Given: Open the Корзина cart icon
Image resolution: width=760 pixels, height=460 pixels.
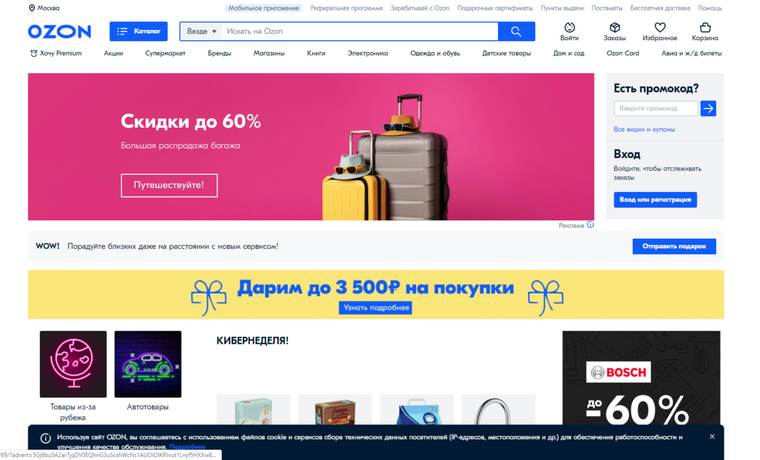Looking at the screenshot, I should click(705, 28).
